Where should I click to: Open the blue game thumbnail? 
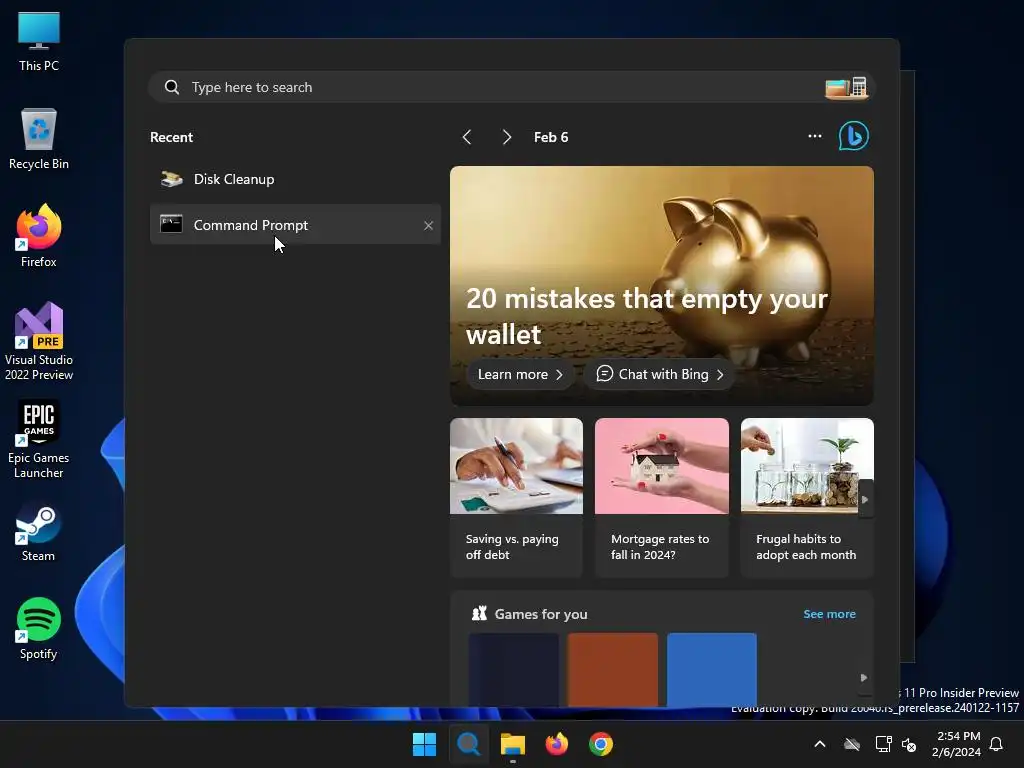point(712,669)
